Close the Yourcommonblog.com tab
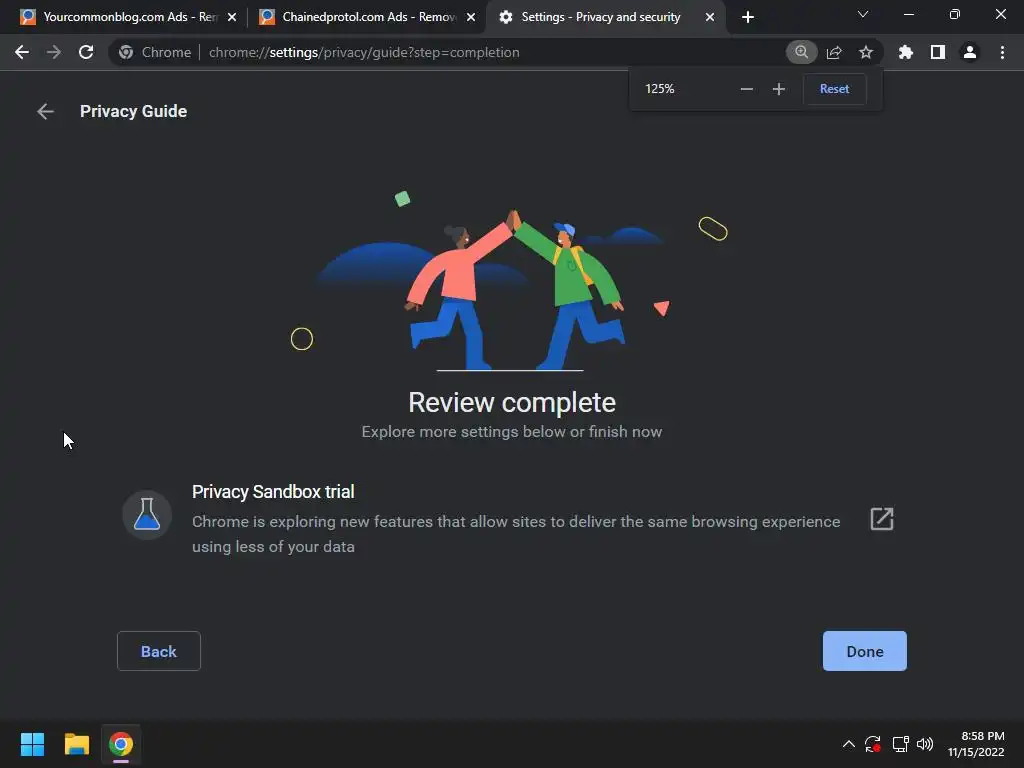Viewport: 1024px width, 768px height. 232,17
